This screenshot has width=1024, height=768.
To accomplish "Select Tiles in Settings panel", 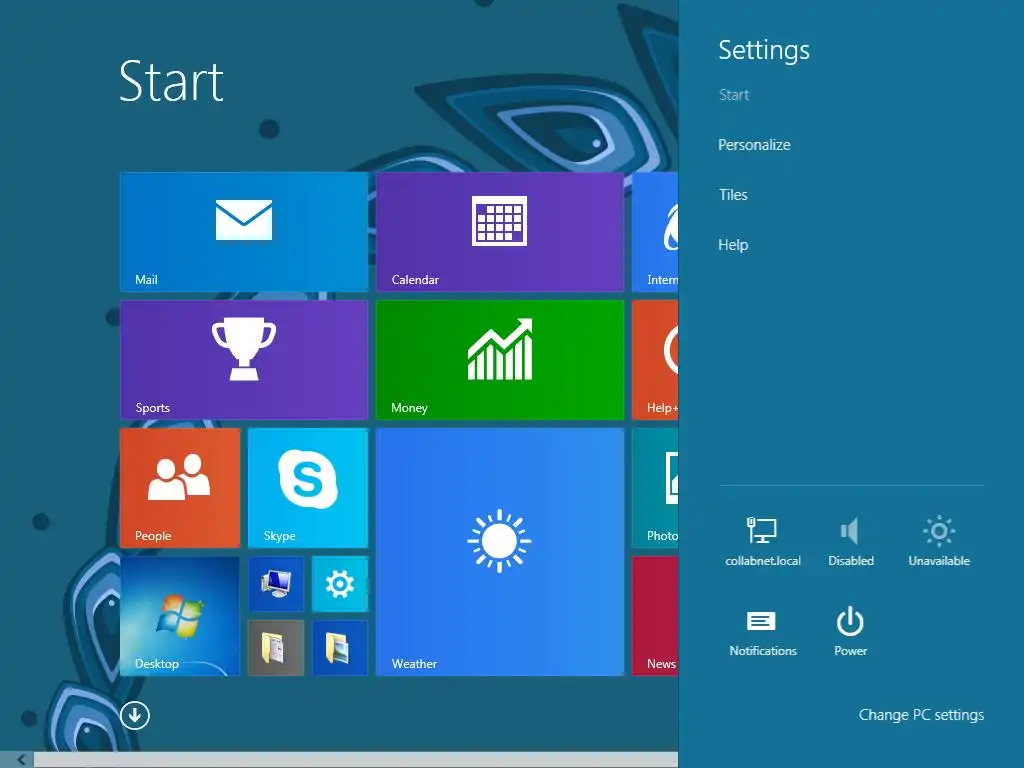I will coord(733,195).
